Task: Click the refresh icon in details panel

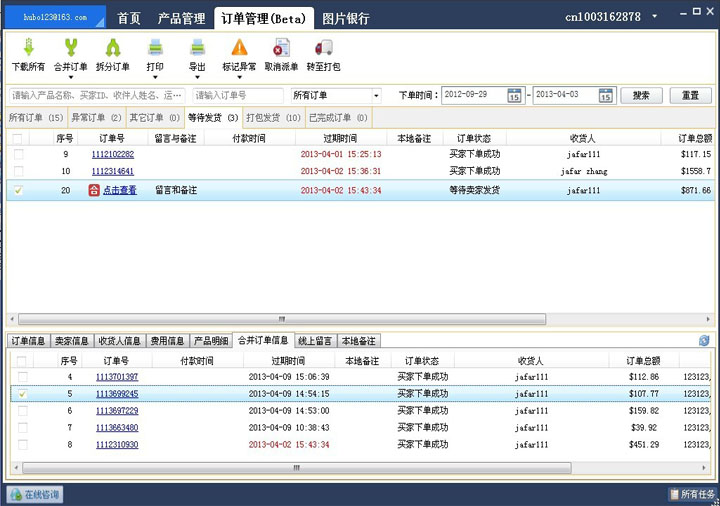Action: (x=704, y=340)
